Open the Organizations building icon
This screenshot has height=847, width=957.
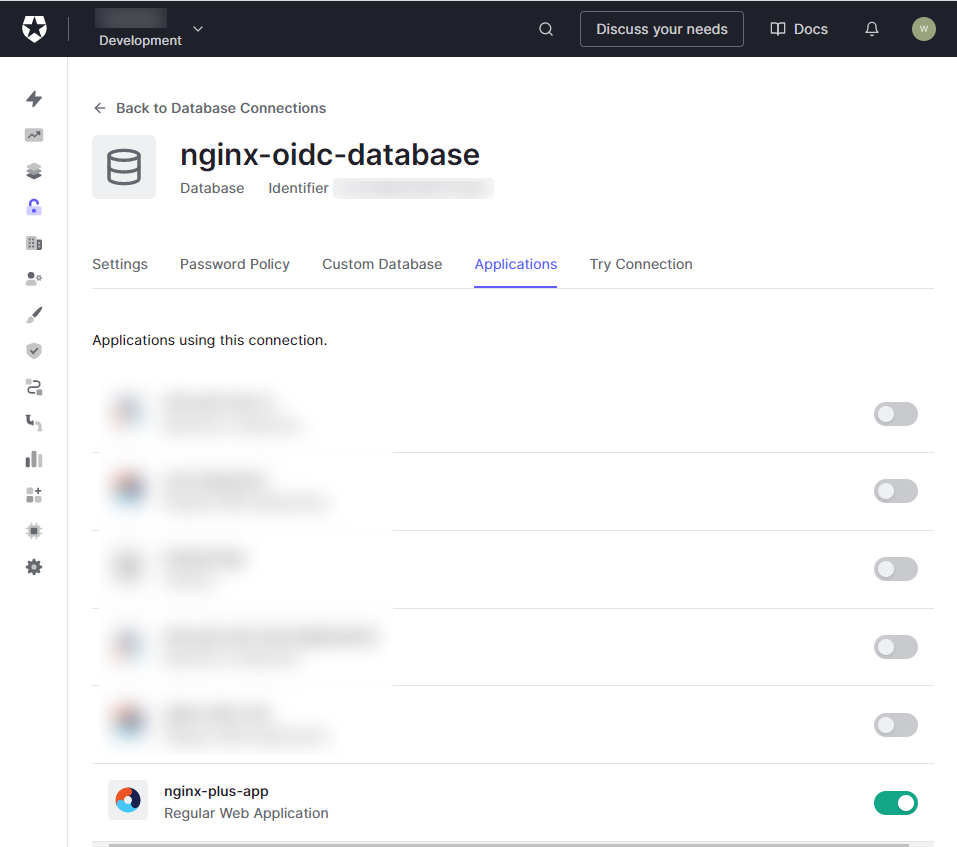pyautogui.click(x=33, y=243)
